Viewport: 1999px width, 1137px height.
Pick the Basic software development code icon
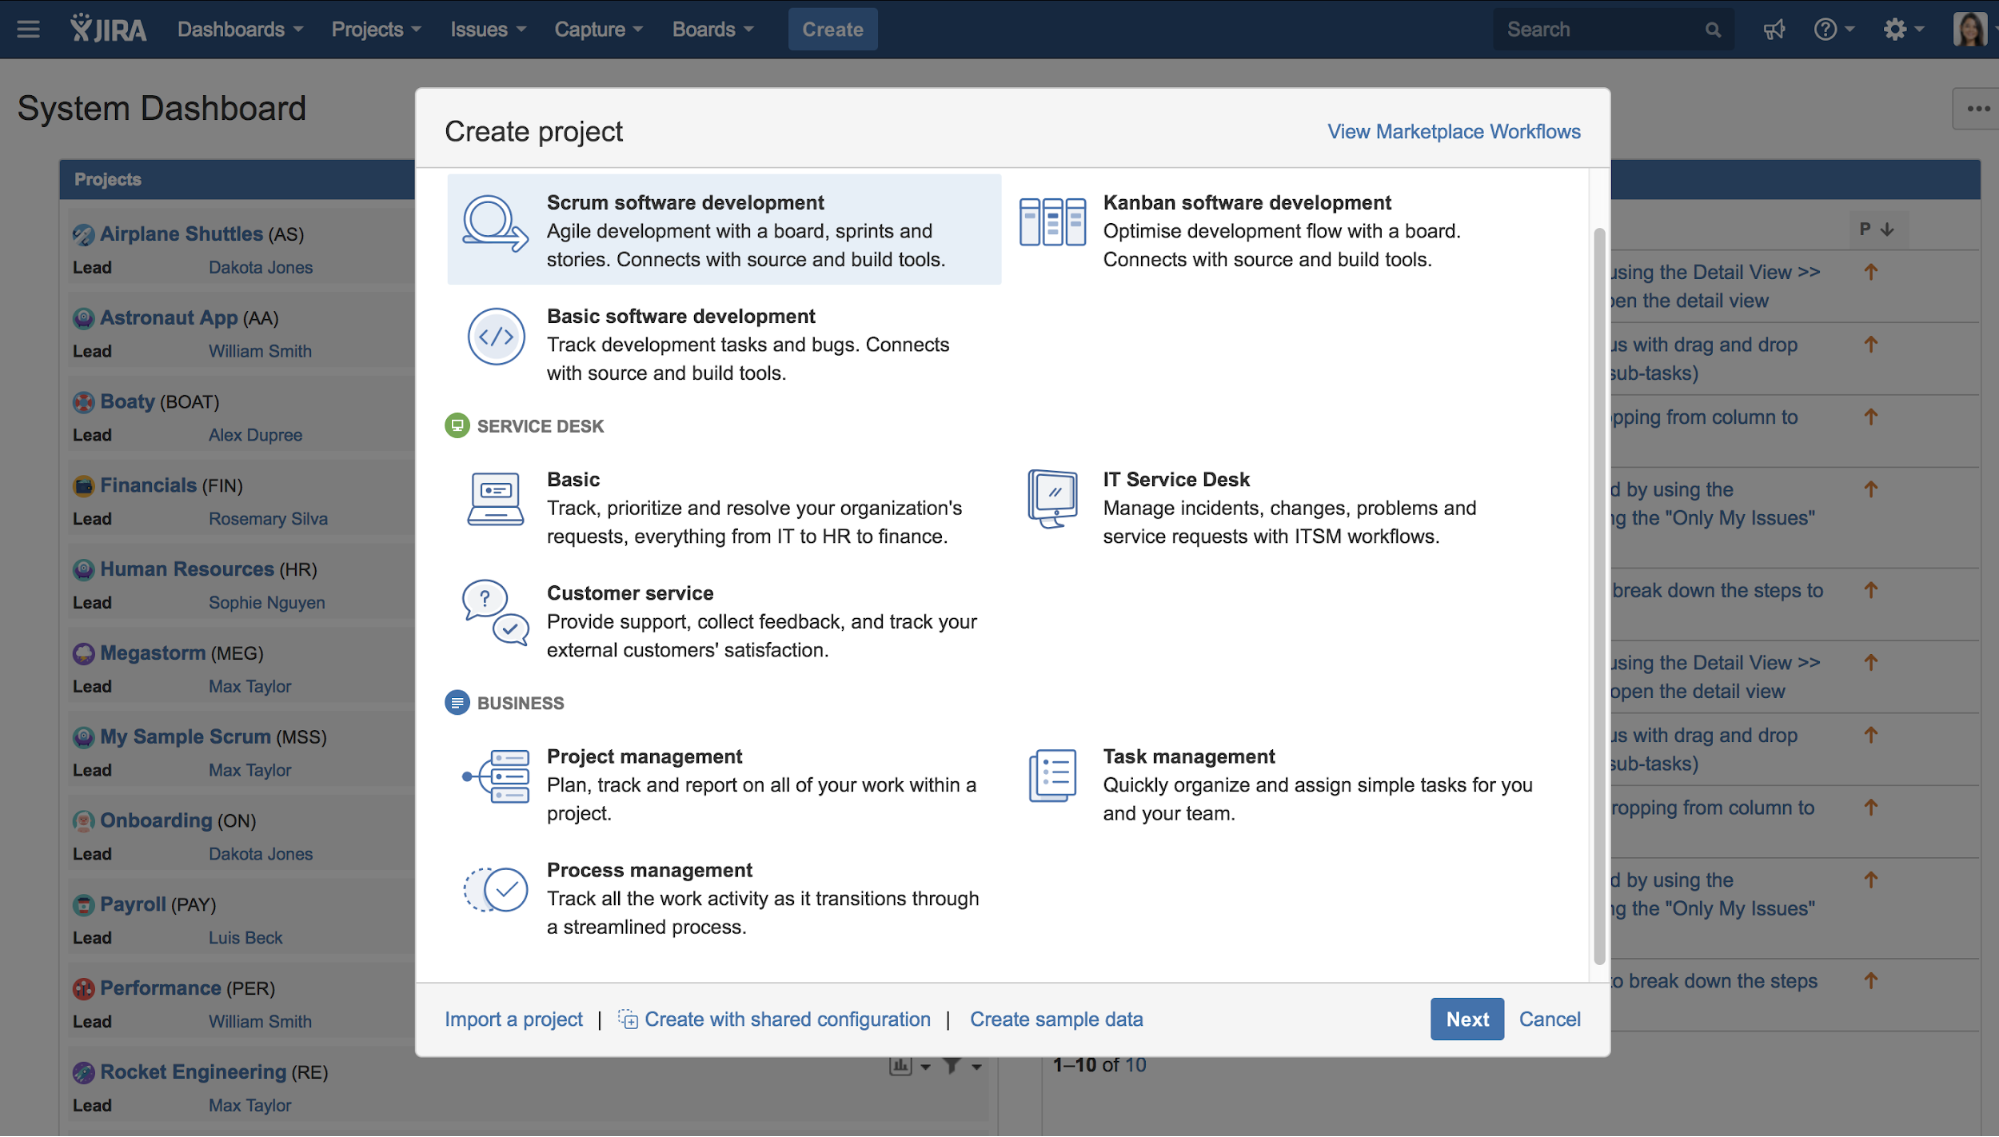(x=496, y=337)
